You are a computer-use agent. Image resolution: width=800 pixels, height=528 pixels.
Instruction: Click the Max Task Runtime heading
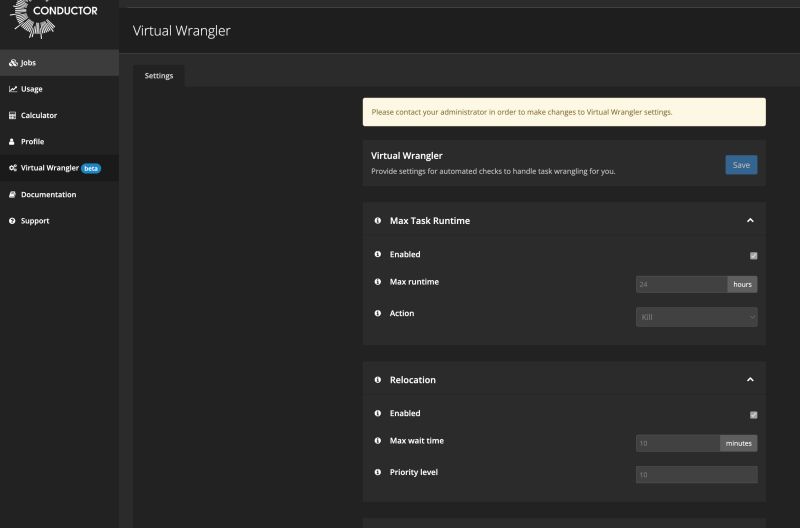point(430,221)
